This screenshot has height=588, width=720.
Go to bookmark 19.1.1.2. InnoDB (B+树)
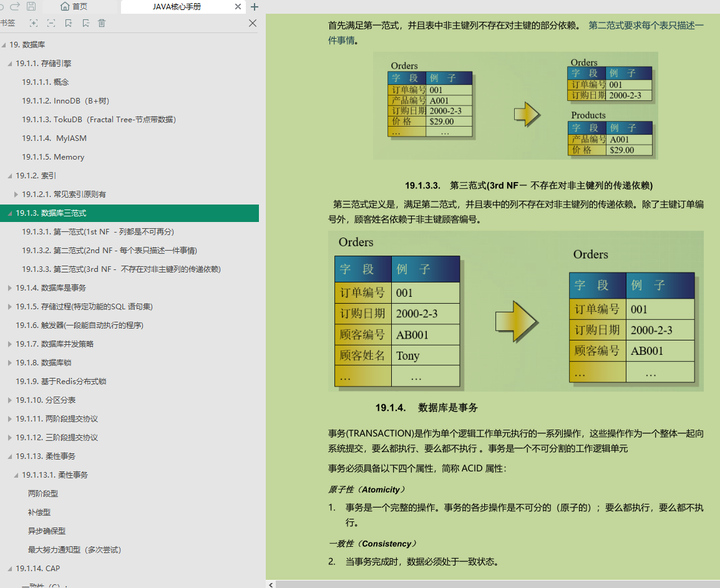coord(65,101)
